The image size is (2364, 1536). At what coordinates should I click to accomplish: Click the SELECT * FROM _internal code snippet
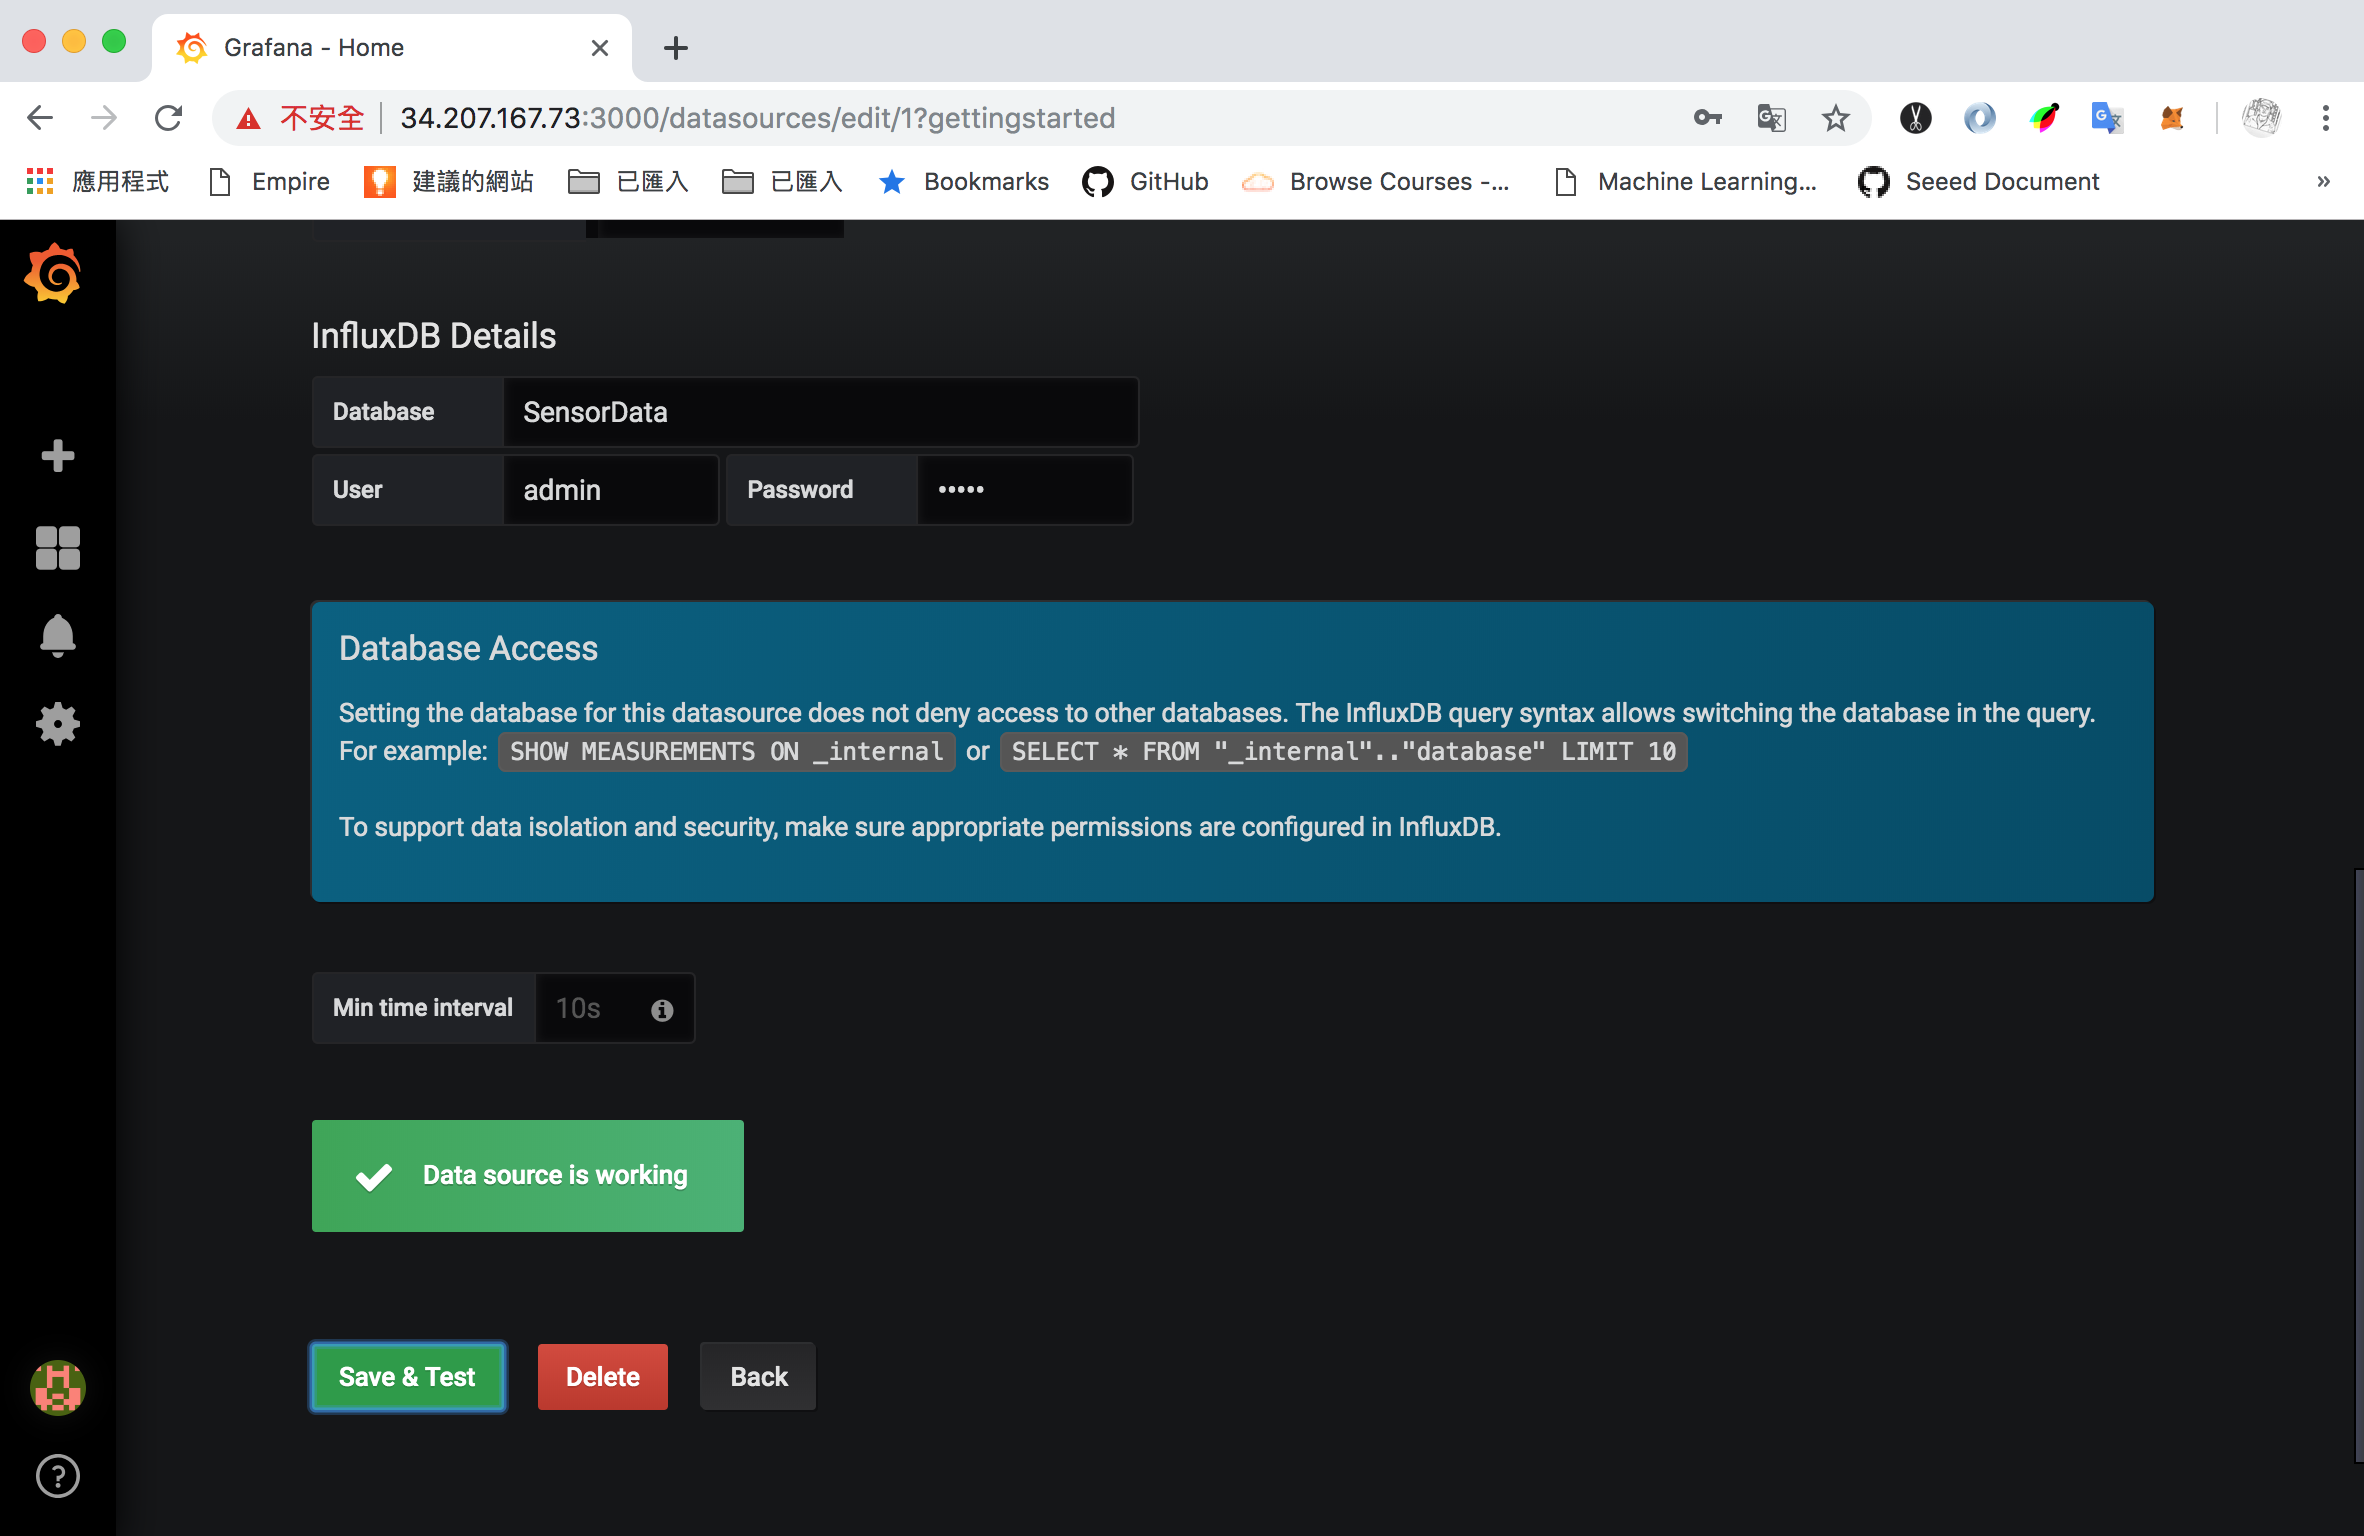(x=1344, y=752)
